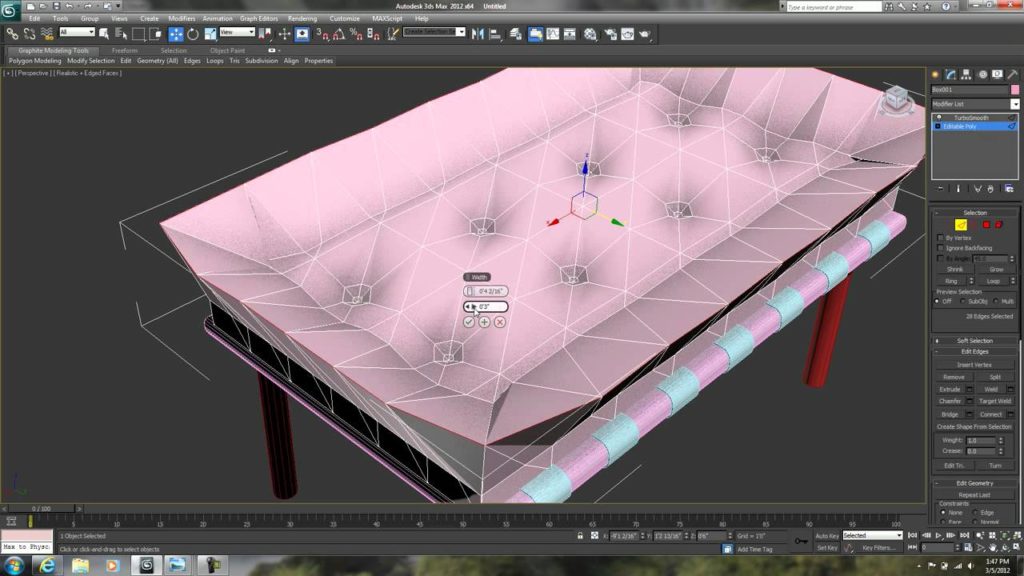Collapse the Soft Selection rollout
The width and height of the screenshot is (1024, 576).
click(x=974, y=341)
